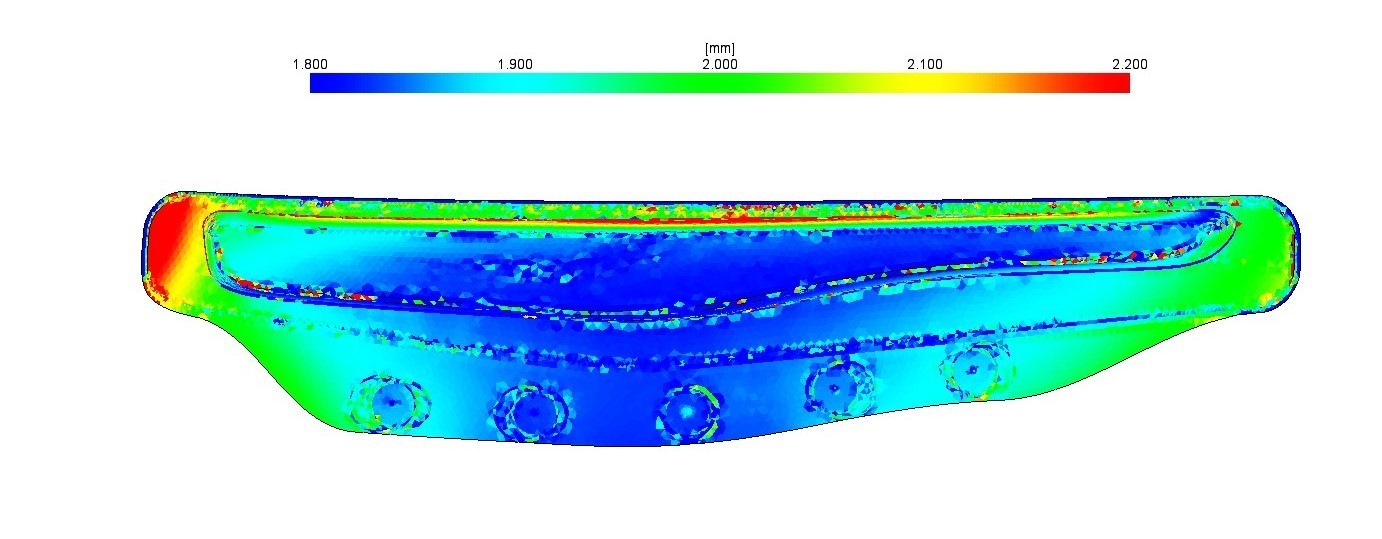Click the 2.200 scale label
Image resolution: width=1382 pixels, height=539 pixels.
tap(1130, 64)
